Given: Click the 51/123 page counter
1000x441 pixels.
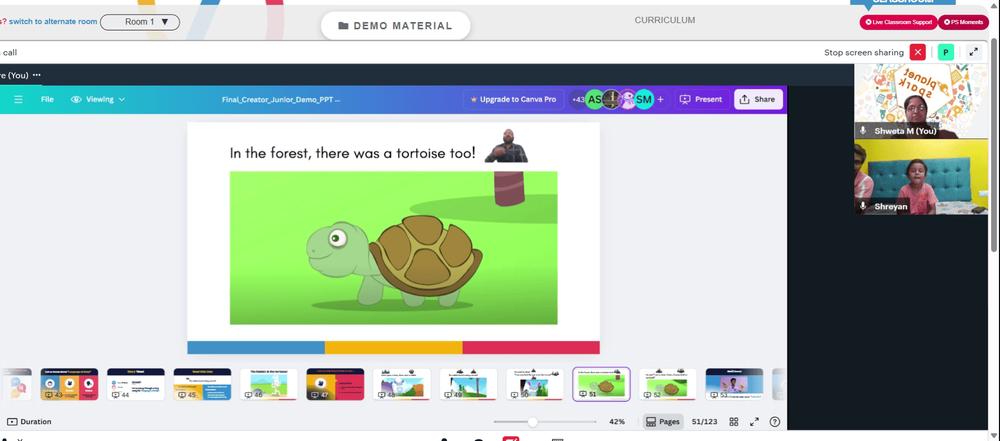Looking at the screenshot, I should [705, 422].
